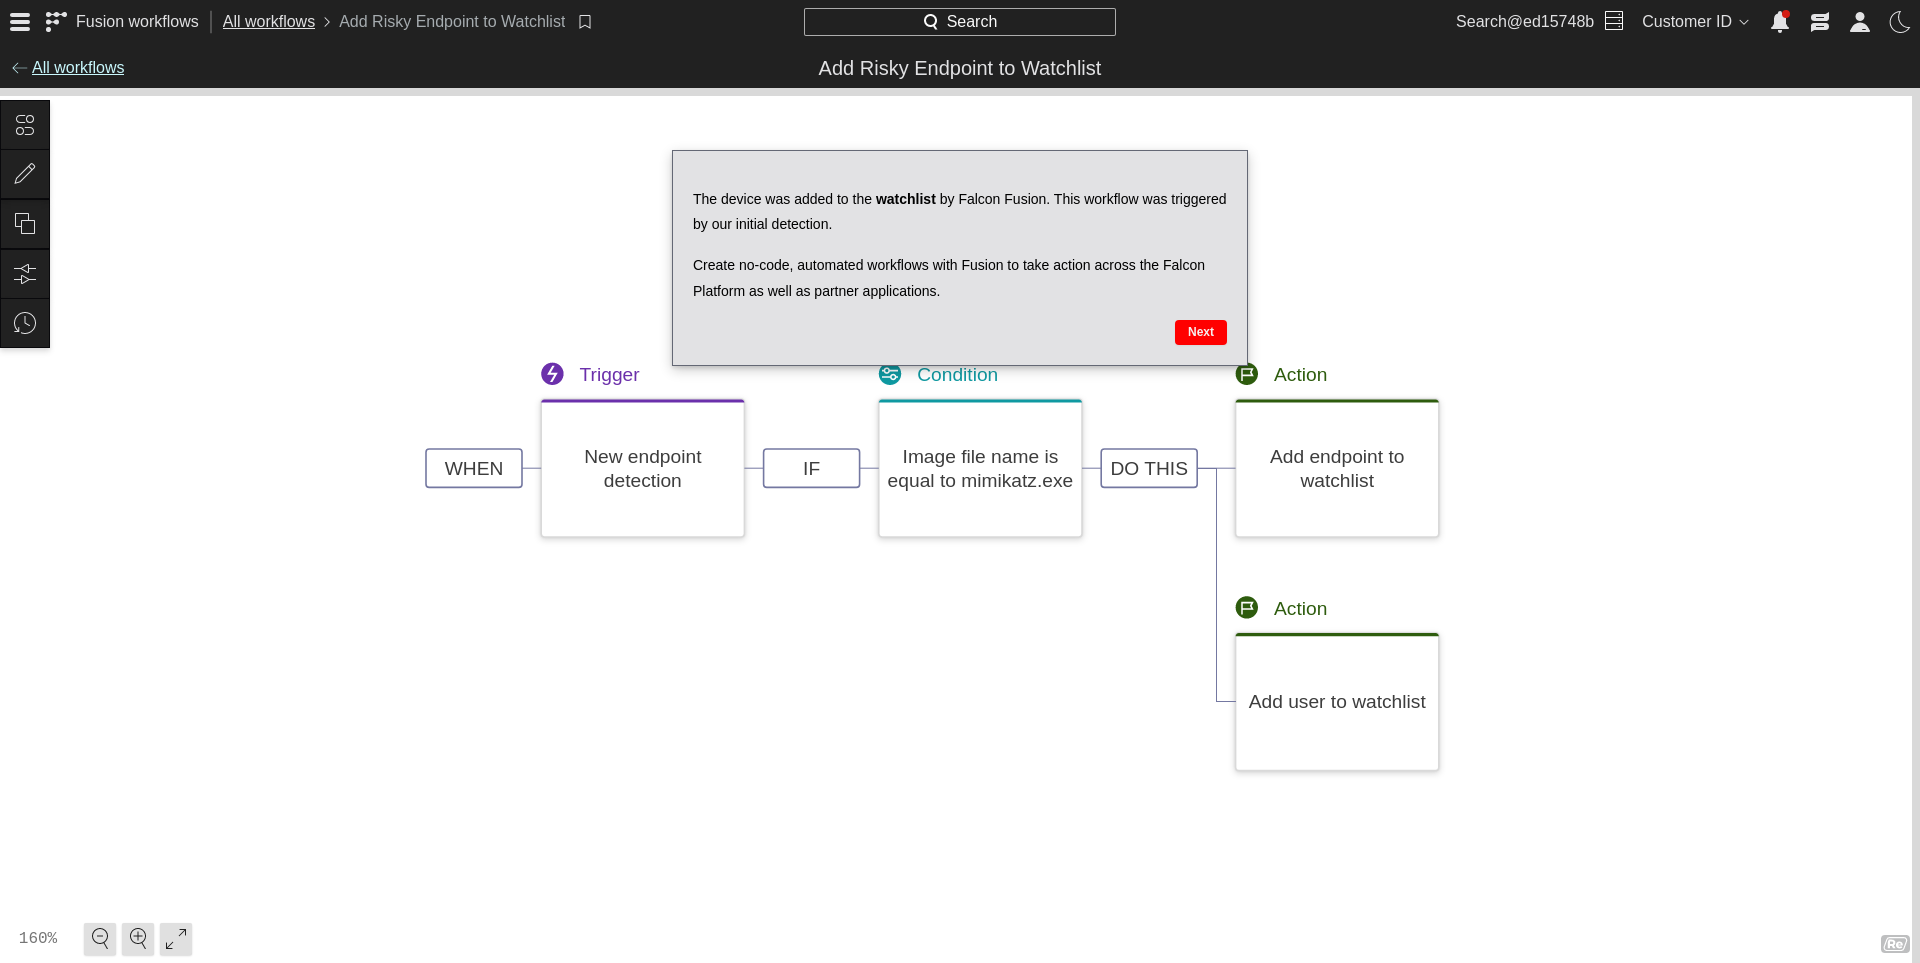Select the pencil edit tool in sidebar
The width and height of the screenshot is (1920, 963).
[25, 173]
